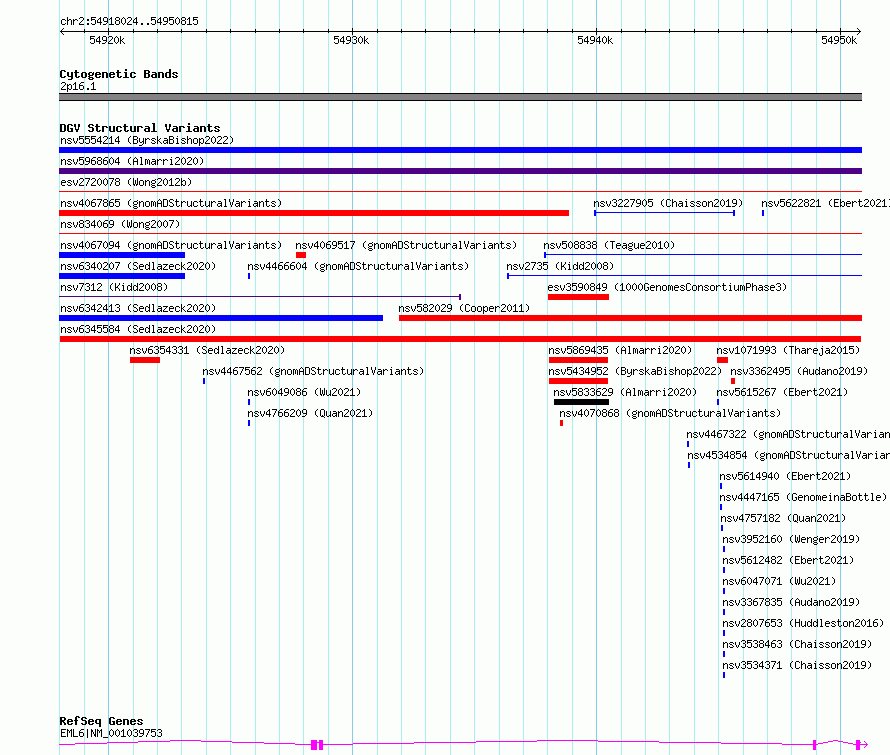Image resolution: width=890 pixels, height=755 pixels.
Task: Click the chr2:54918024..54950815 coordinate text
Action: pyautogui.click(x=129, y=22)
